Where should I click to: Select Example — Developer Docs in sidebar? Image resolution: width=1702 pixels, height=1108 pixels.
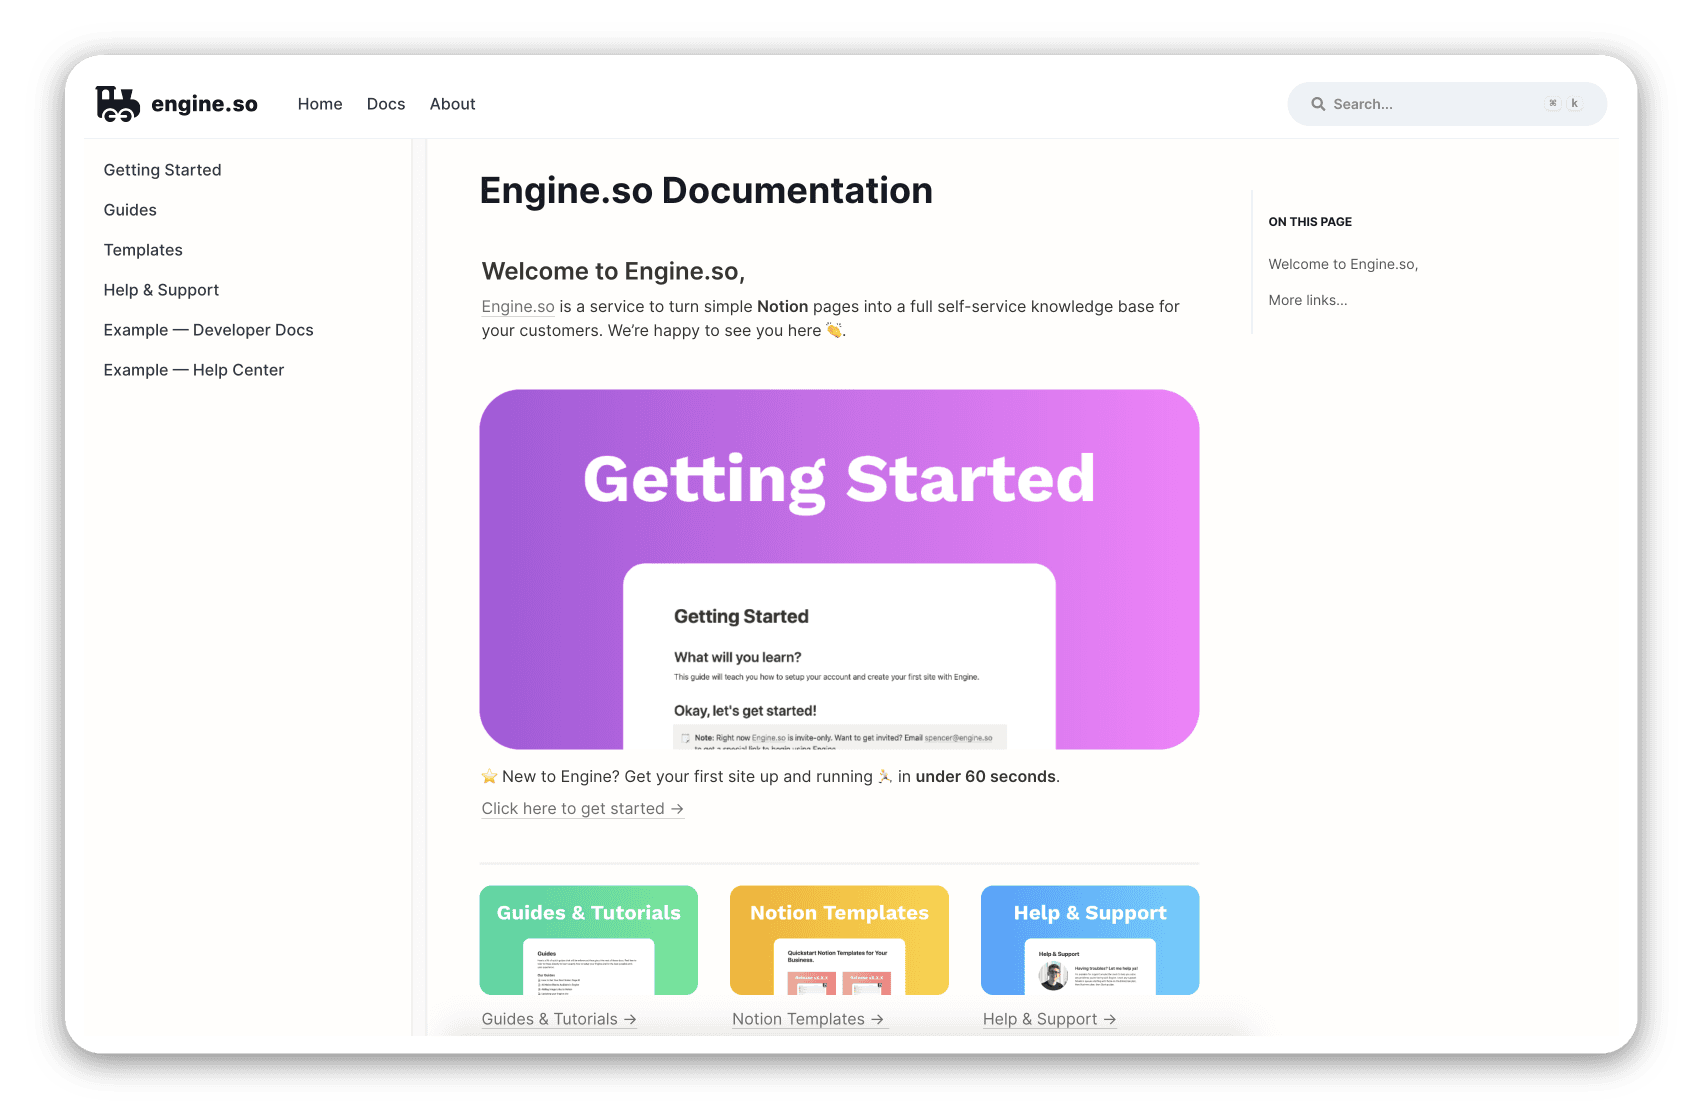click(x=208, y=330)
